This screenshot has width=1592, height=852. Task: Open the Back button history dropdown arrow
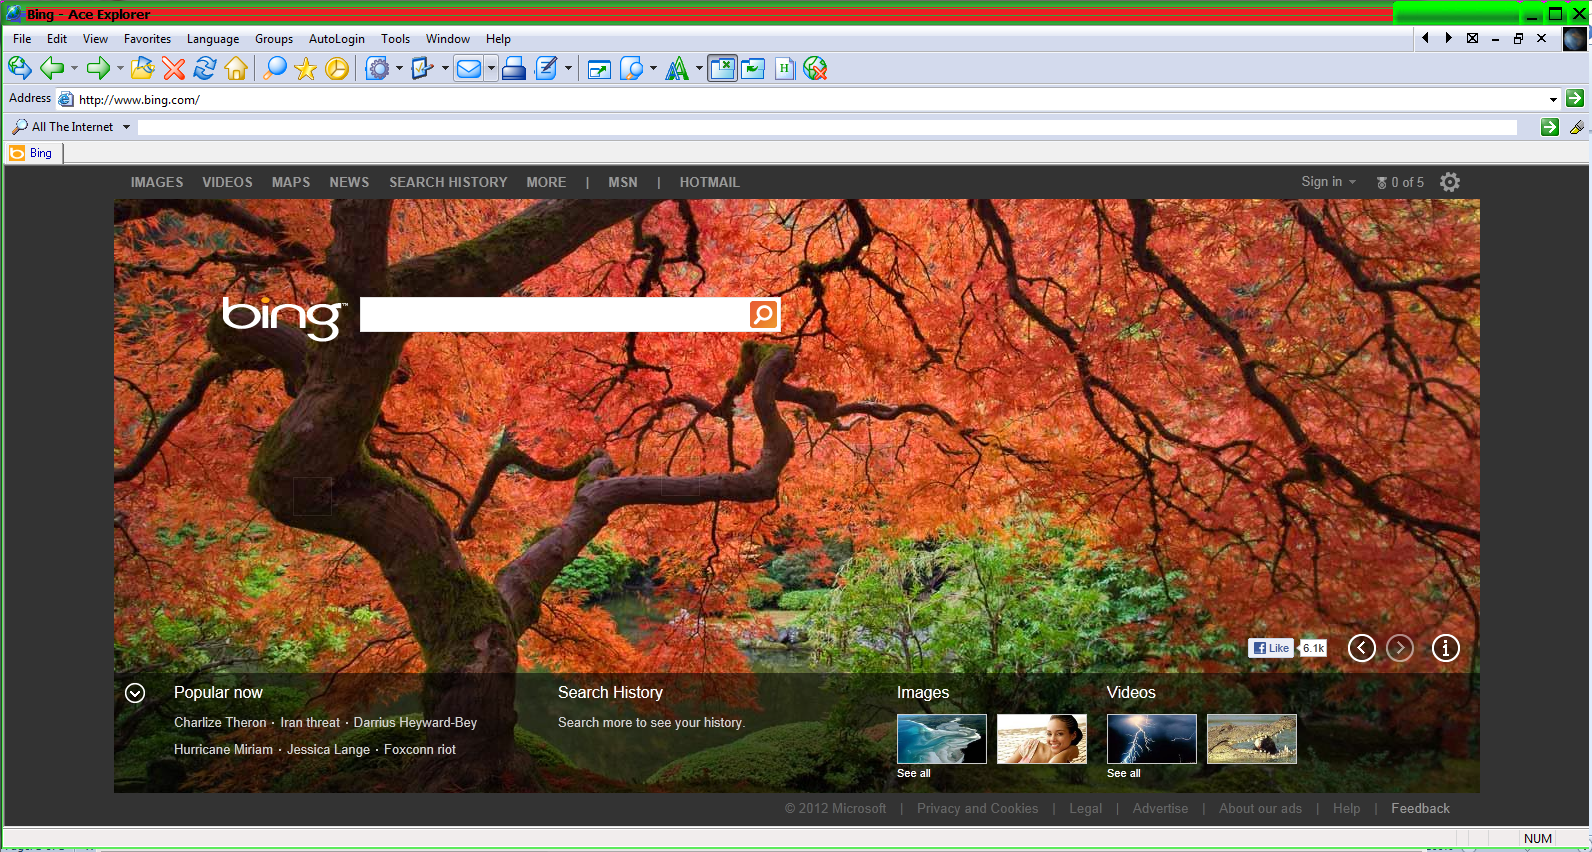74,68
